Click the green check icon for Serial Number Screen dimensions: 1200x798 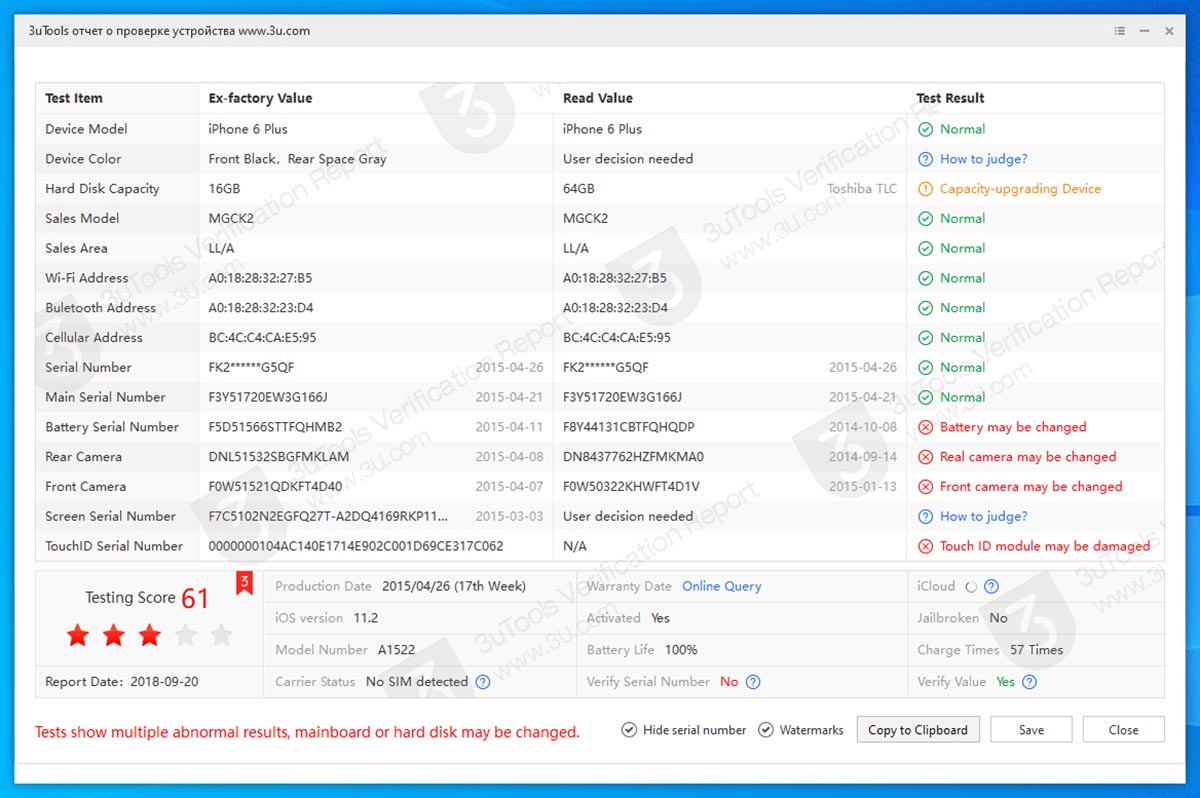pyautogui.click(x=925, y=368)
